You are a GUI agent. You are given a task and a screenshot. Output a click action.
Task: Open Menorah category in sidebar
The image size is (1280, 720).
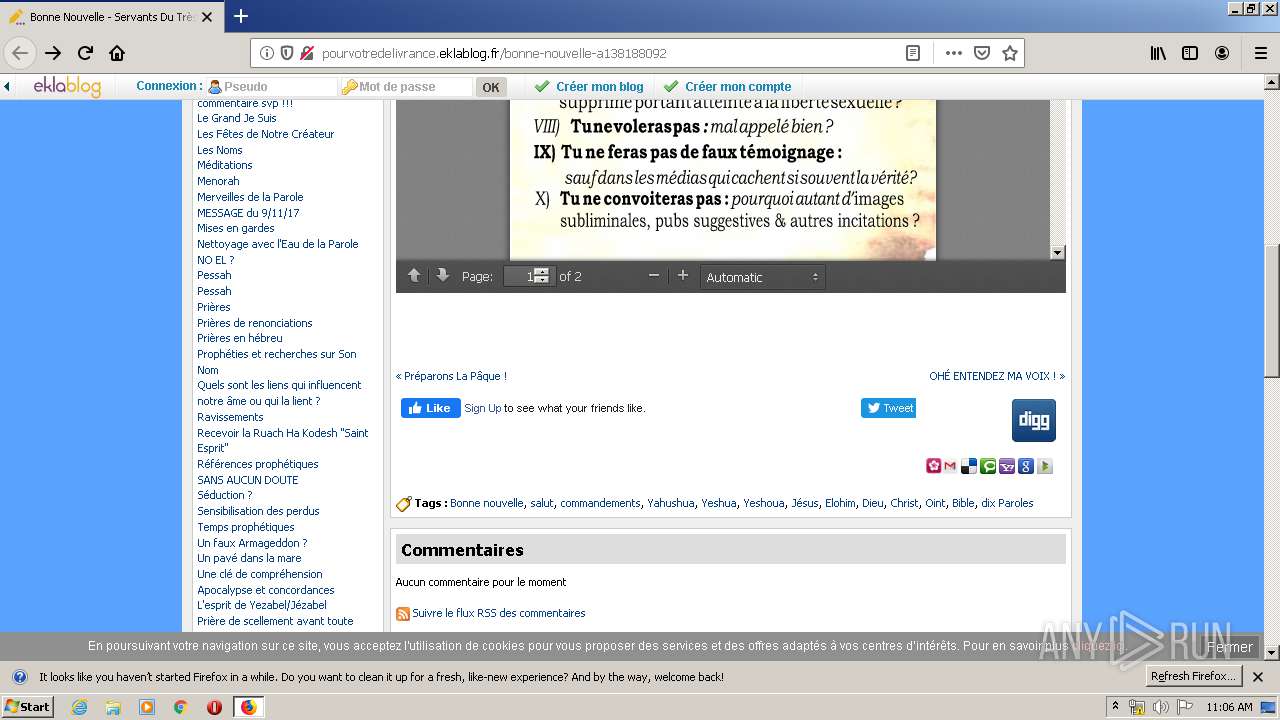[x=218, y=181]
